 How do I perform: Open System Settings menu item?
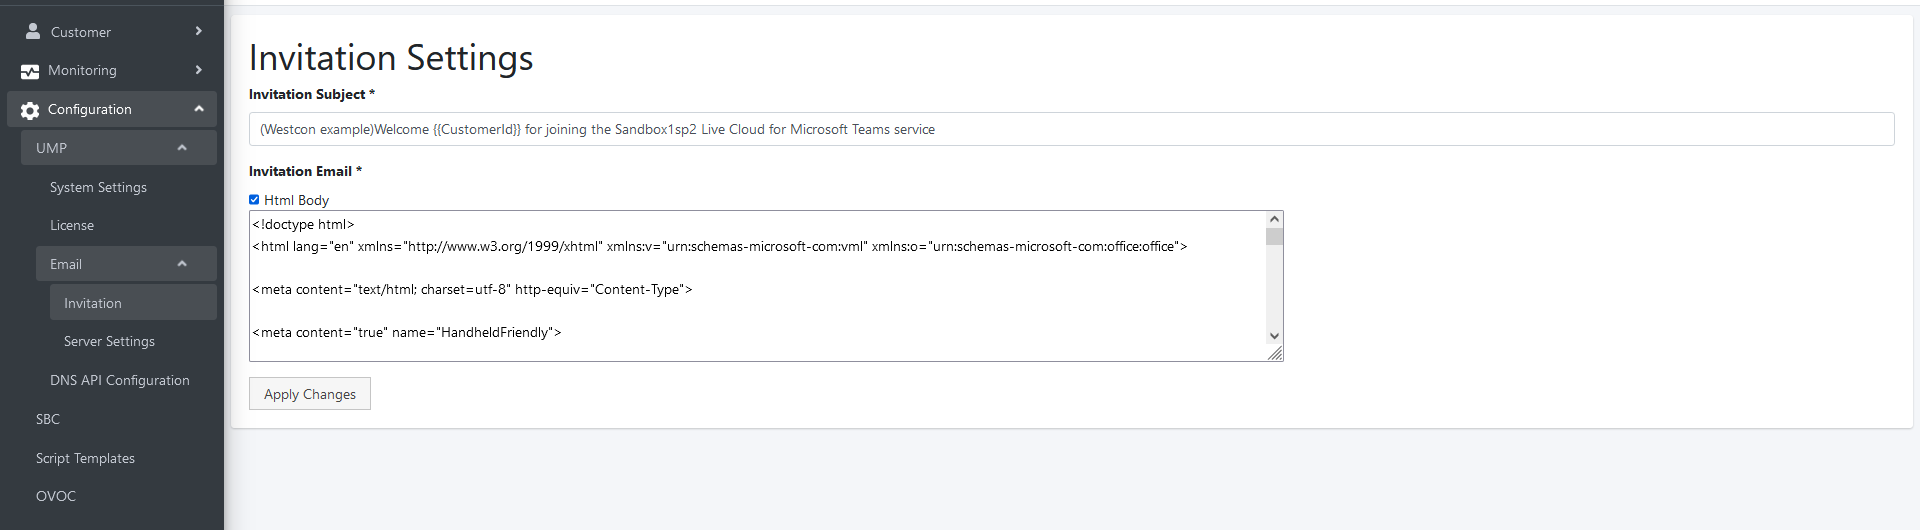(98, 187)
